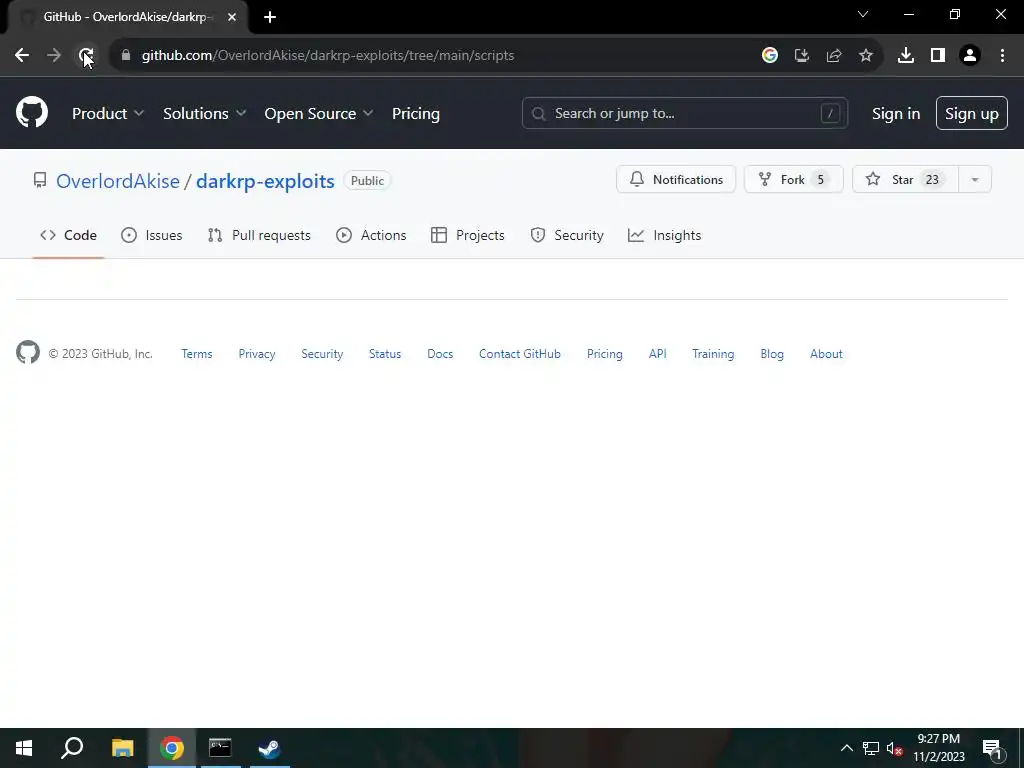Open the Blog footer link
This screenshot has width=1024, height=768.
point(772,354)
